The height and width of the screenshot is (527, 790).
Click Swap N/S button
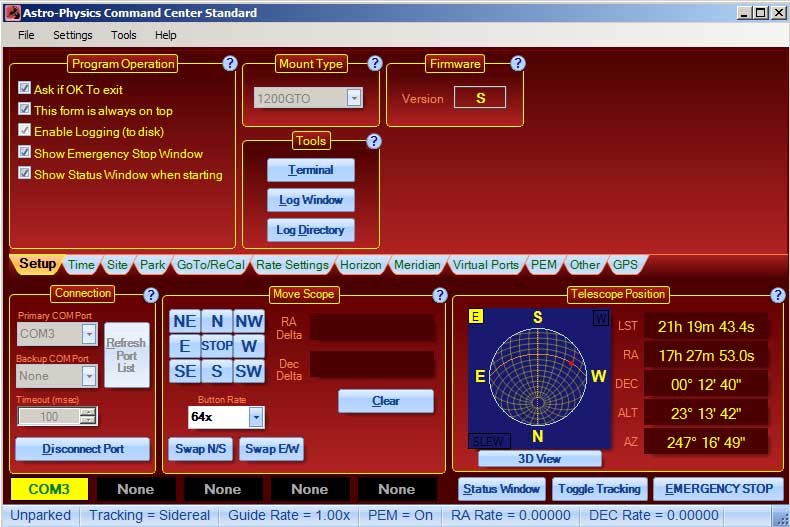(x=201, y=449)
